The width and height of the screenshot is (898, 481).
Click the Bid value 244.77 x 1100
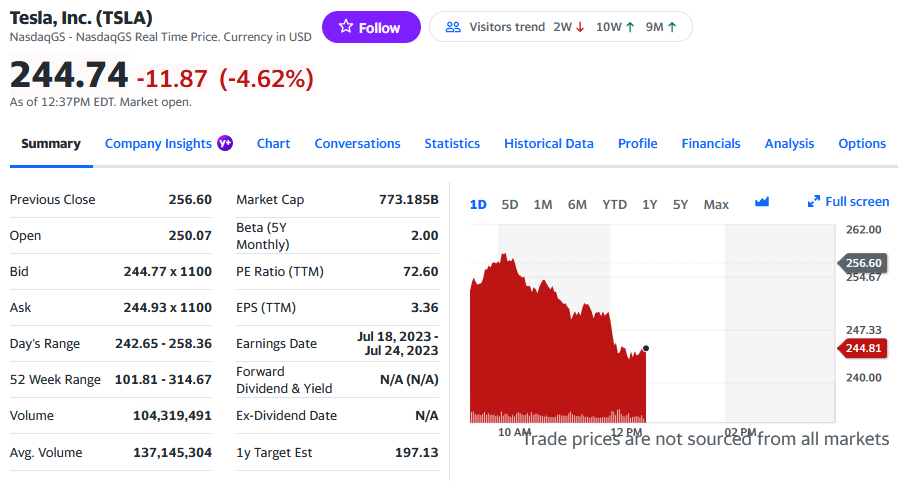click(168, 271)
